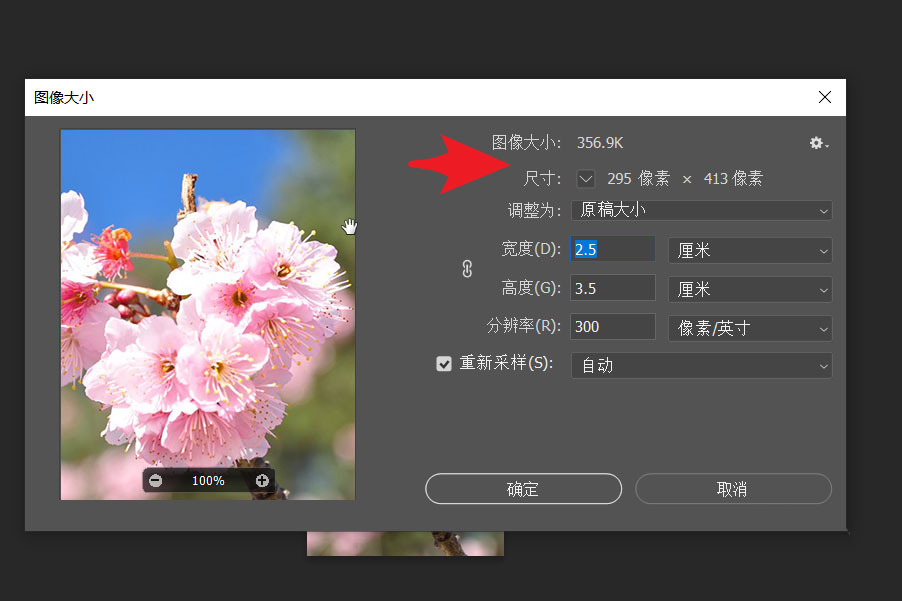
Task: Focus the 分辨率 input field
Action: coord(613,327)
